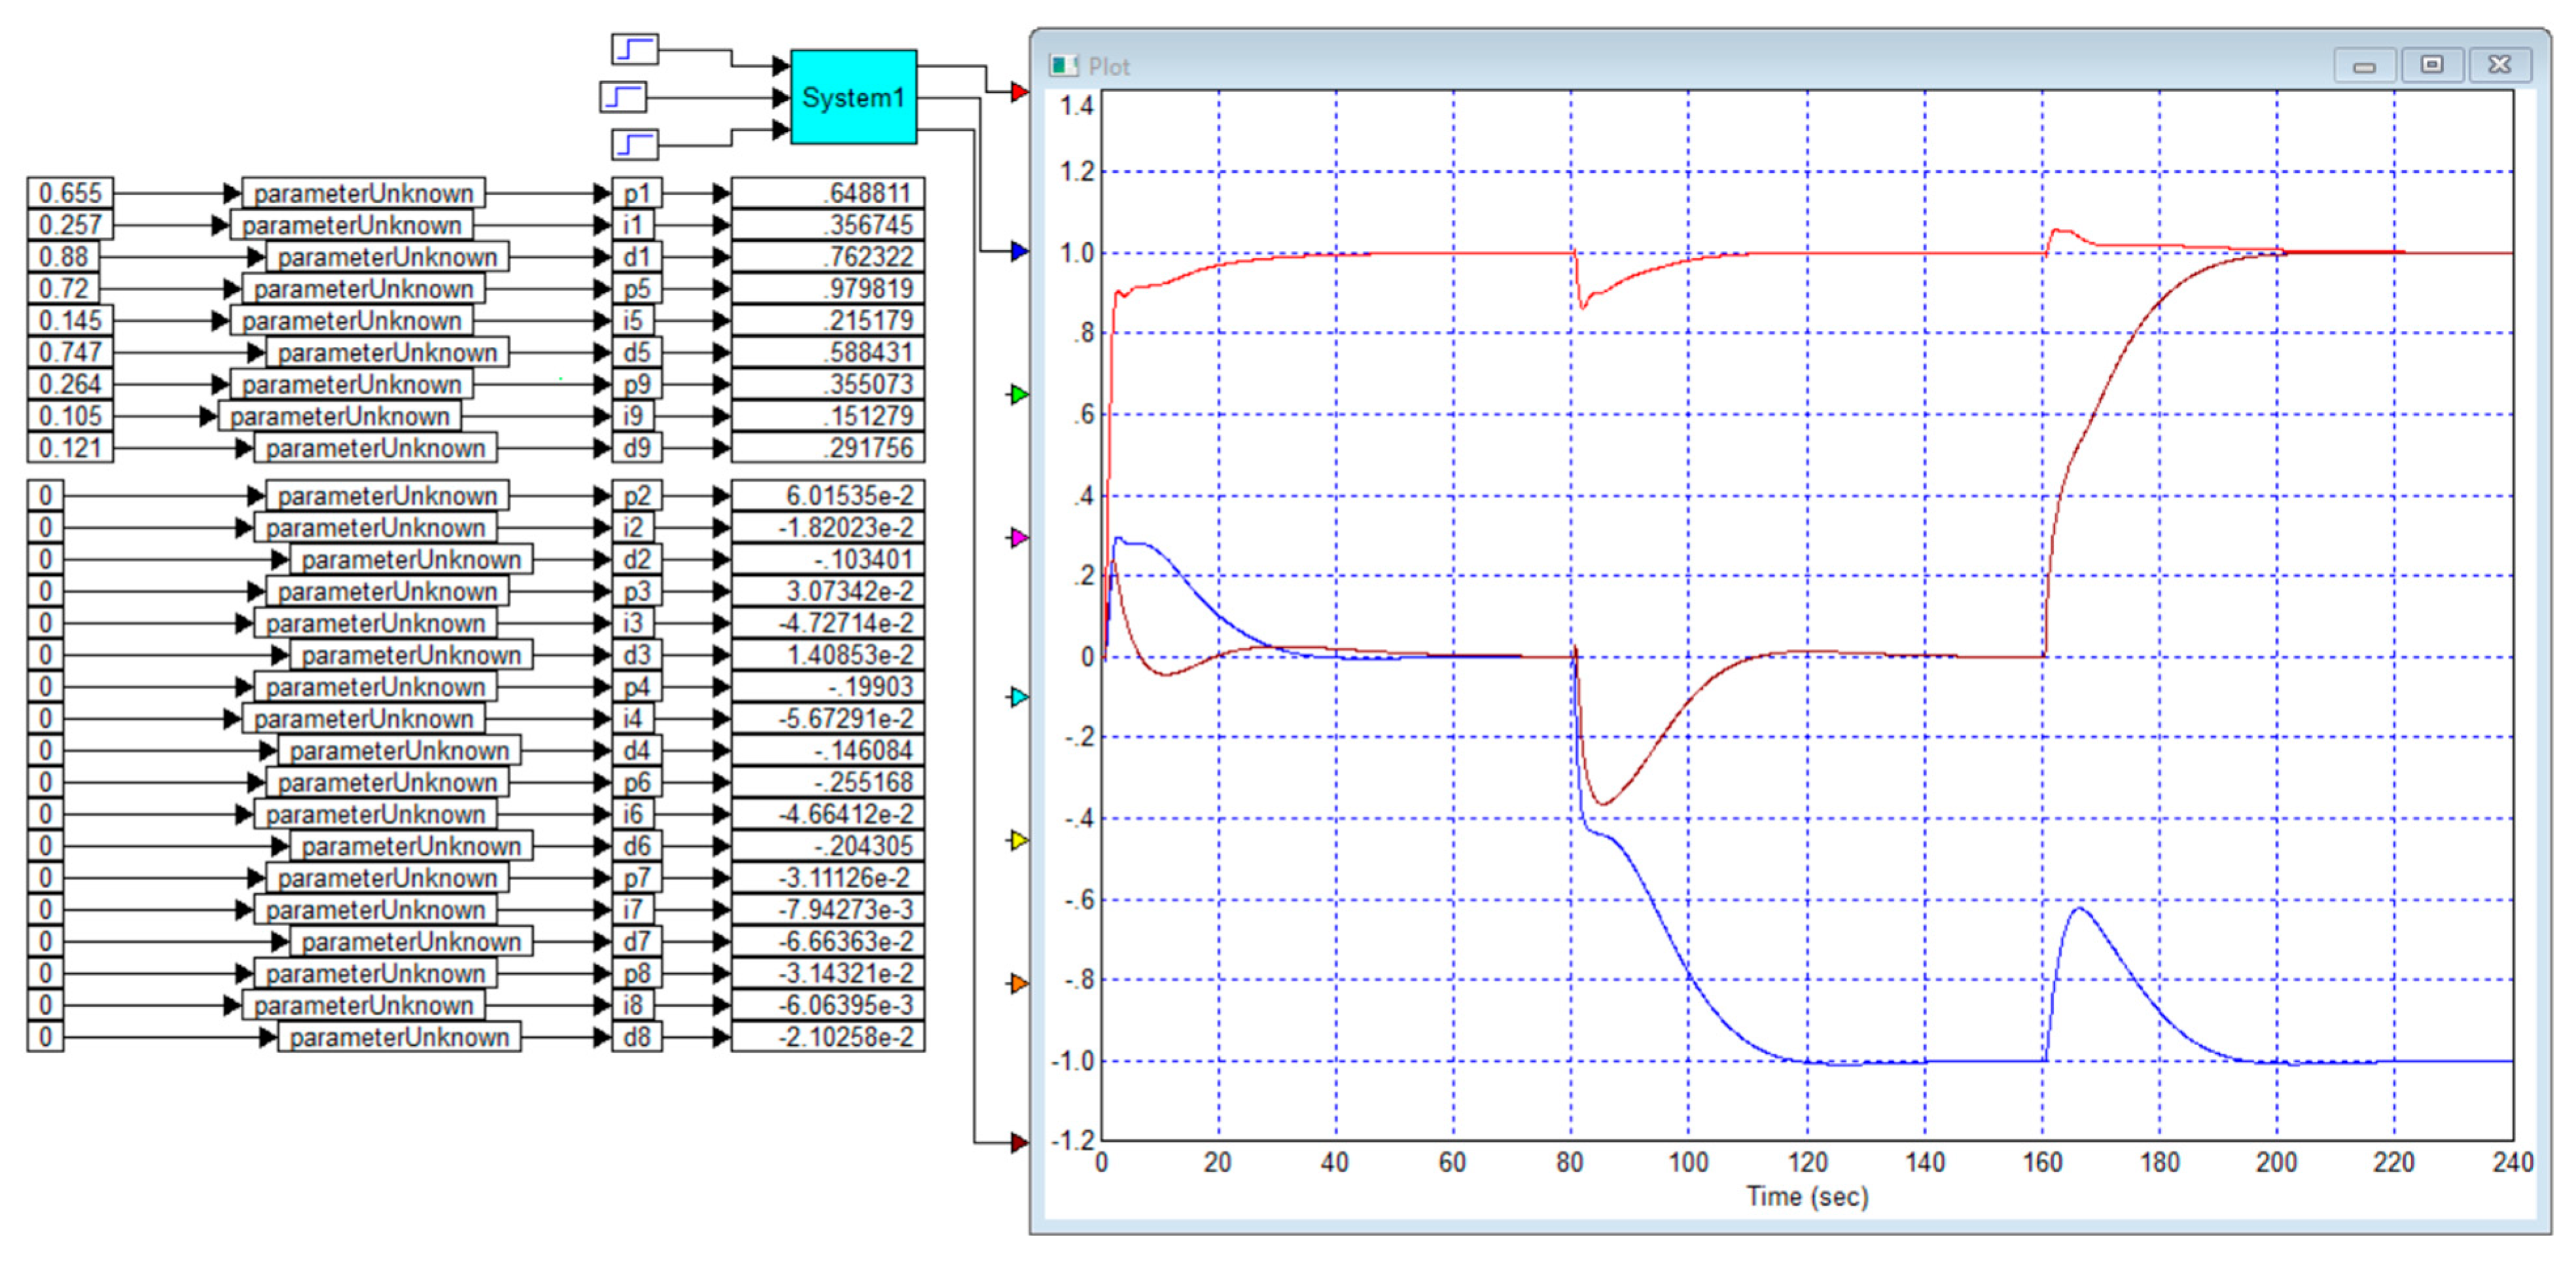Image resolution: width=2576 pixels, height=1261 pixels.
Task: Click the p1 variable block
Action: 636,193
